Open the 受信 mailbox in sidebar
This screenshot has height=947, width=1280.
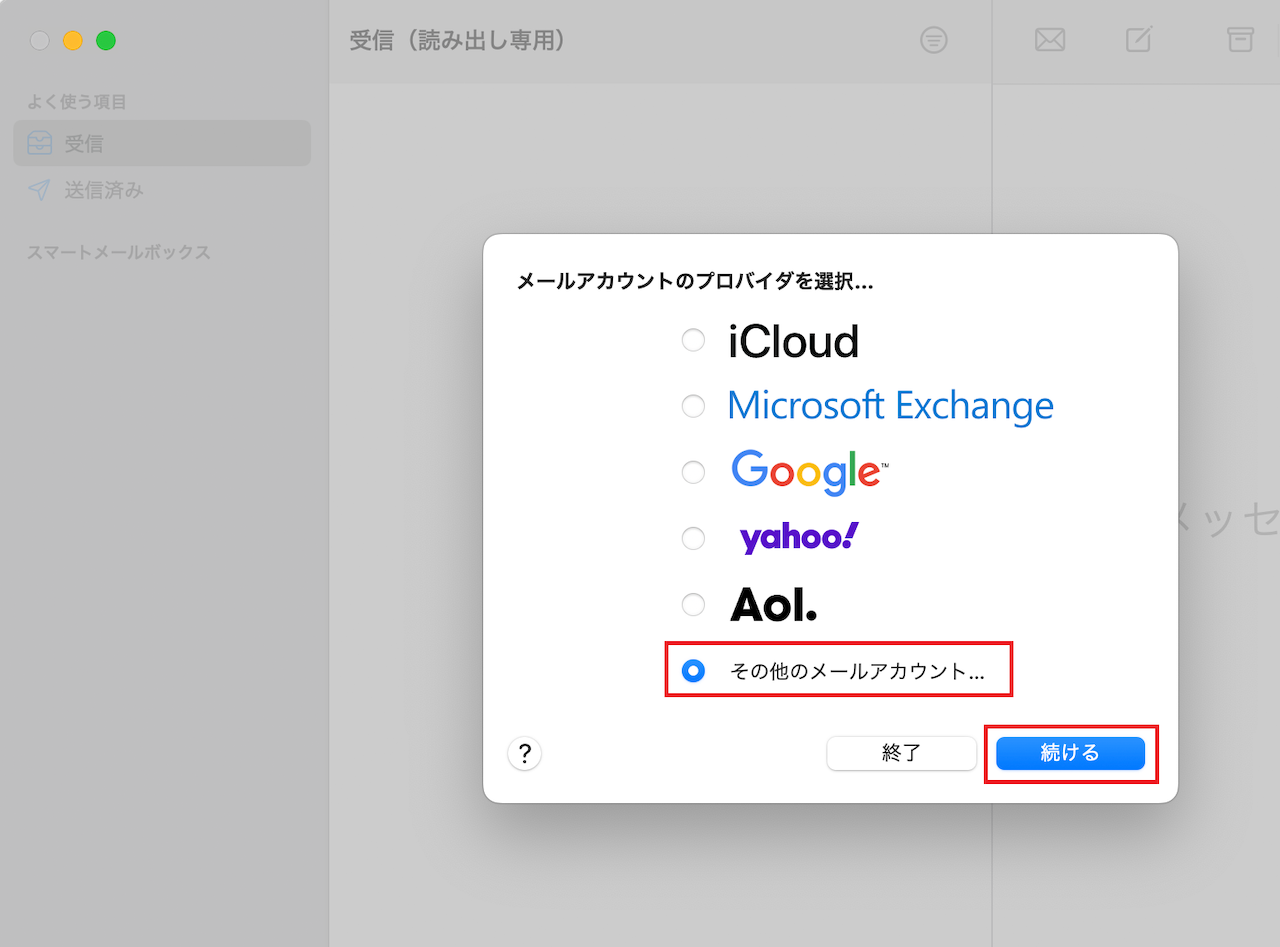162,143
